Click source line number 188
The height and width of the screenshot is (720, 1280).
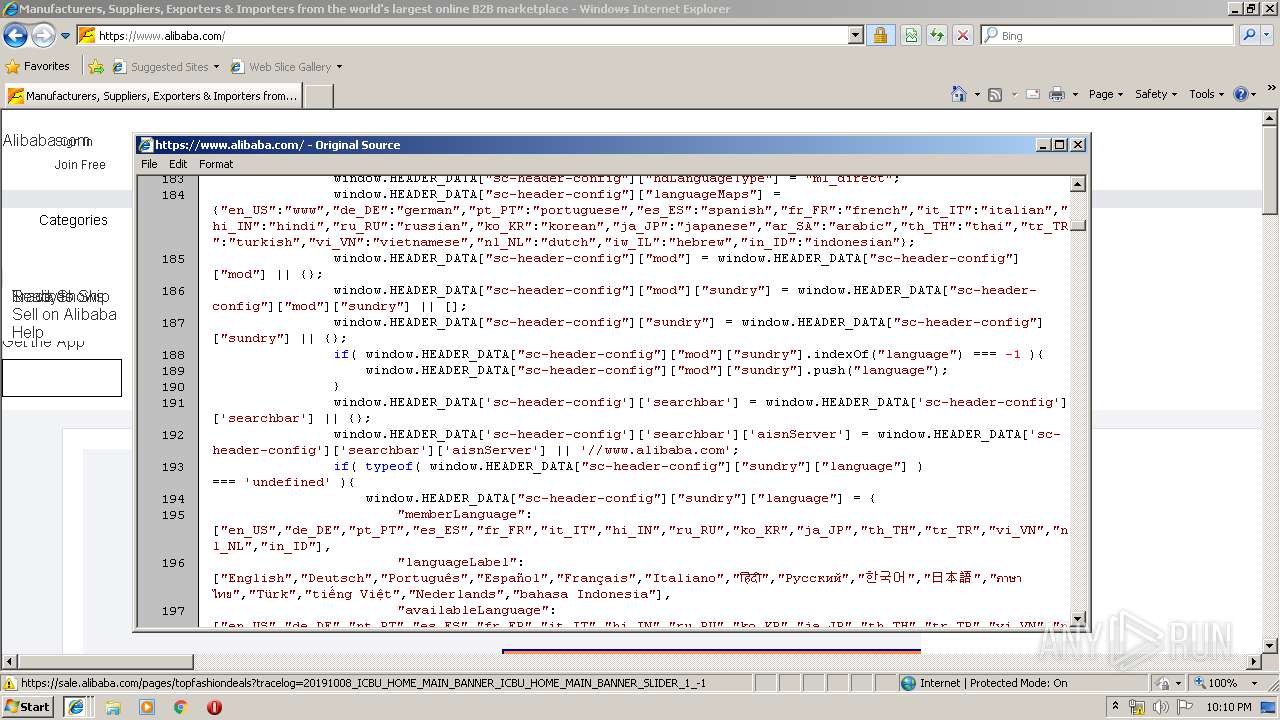(x=173, y=354)
